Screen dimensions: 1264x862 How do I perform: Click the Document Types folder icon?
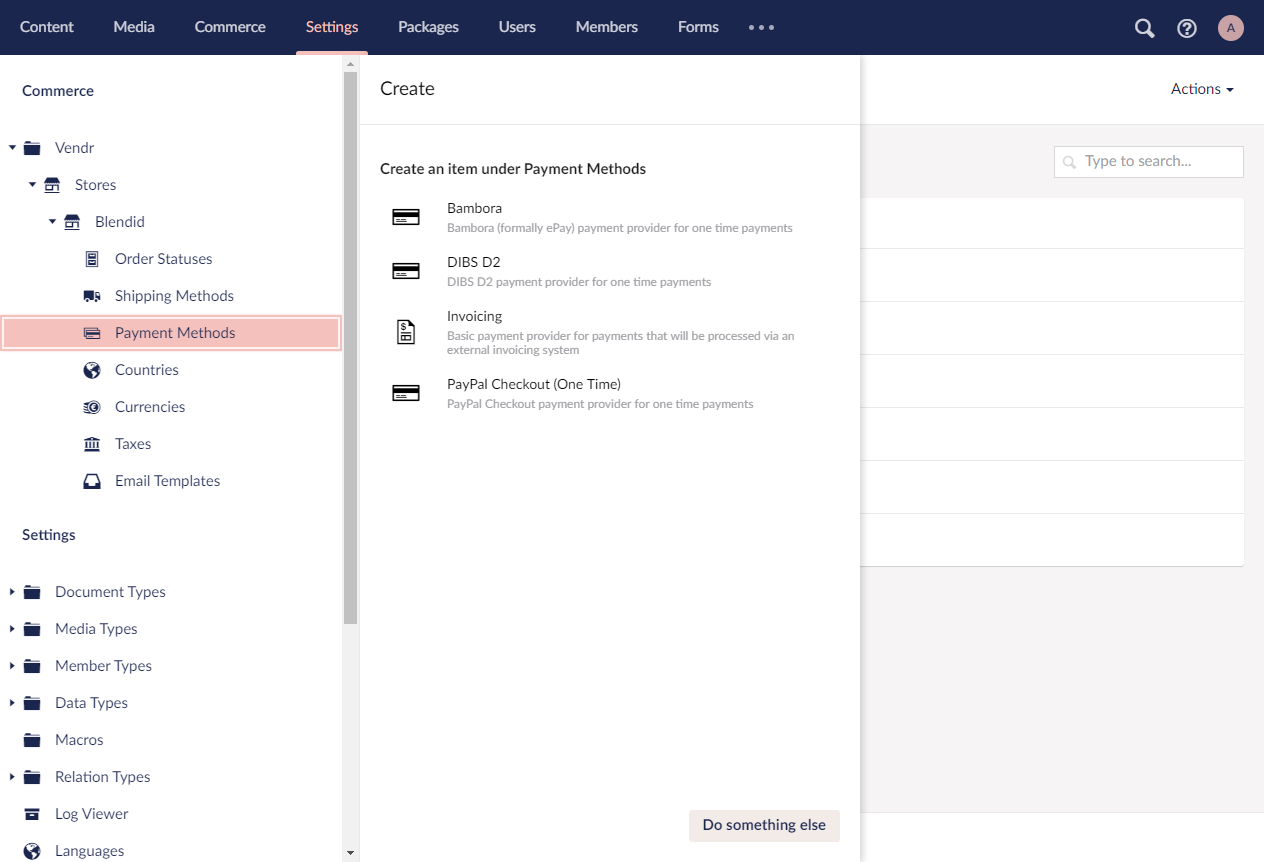tap(32, 592)
